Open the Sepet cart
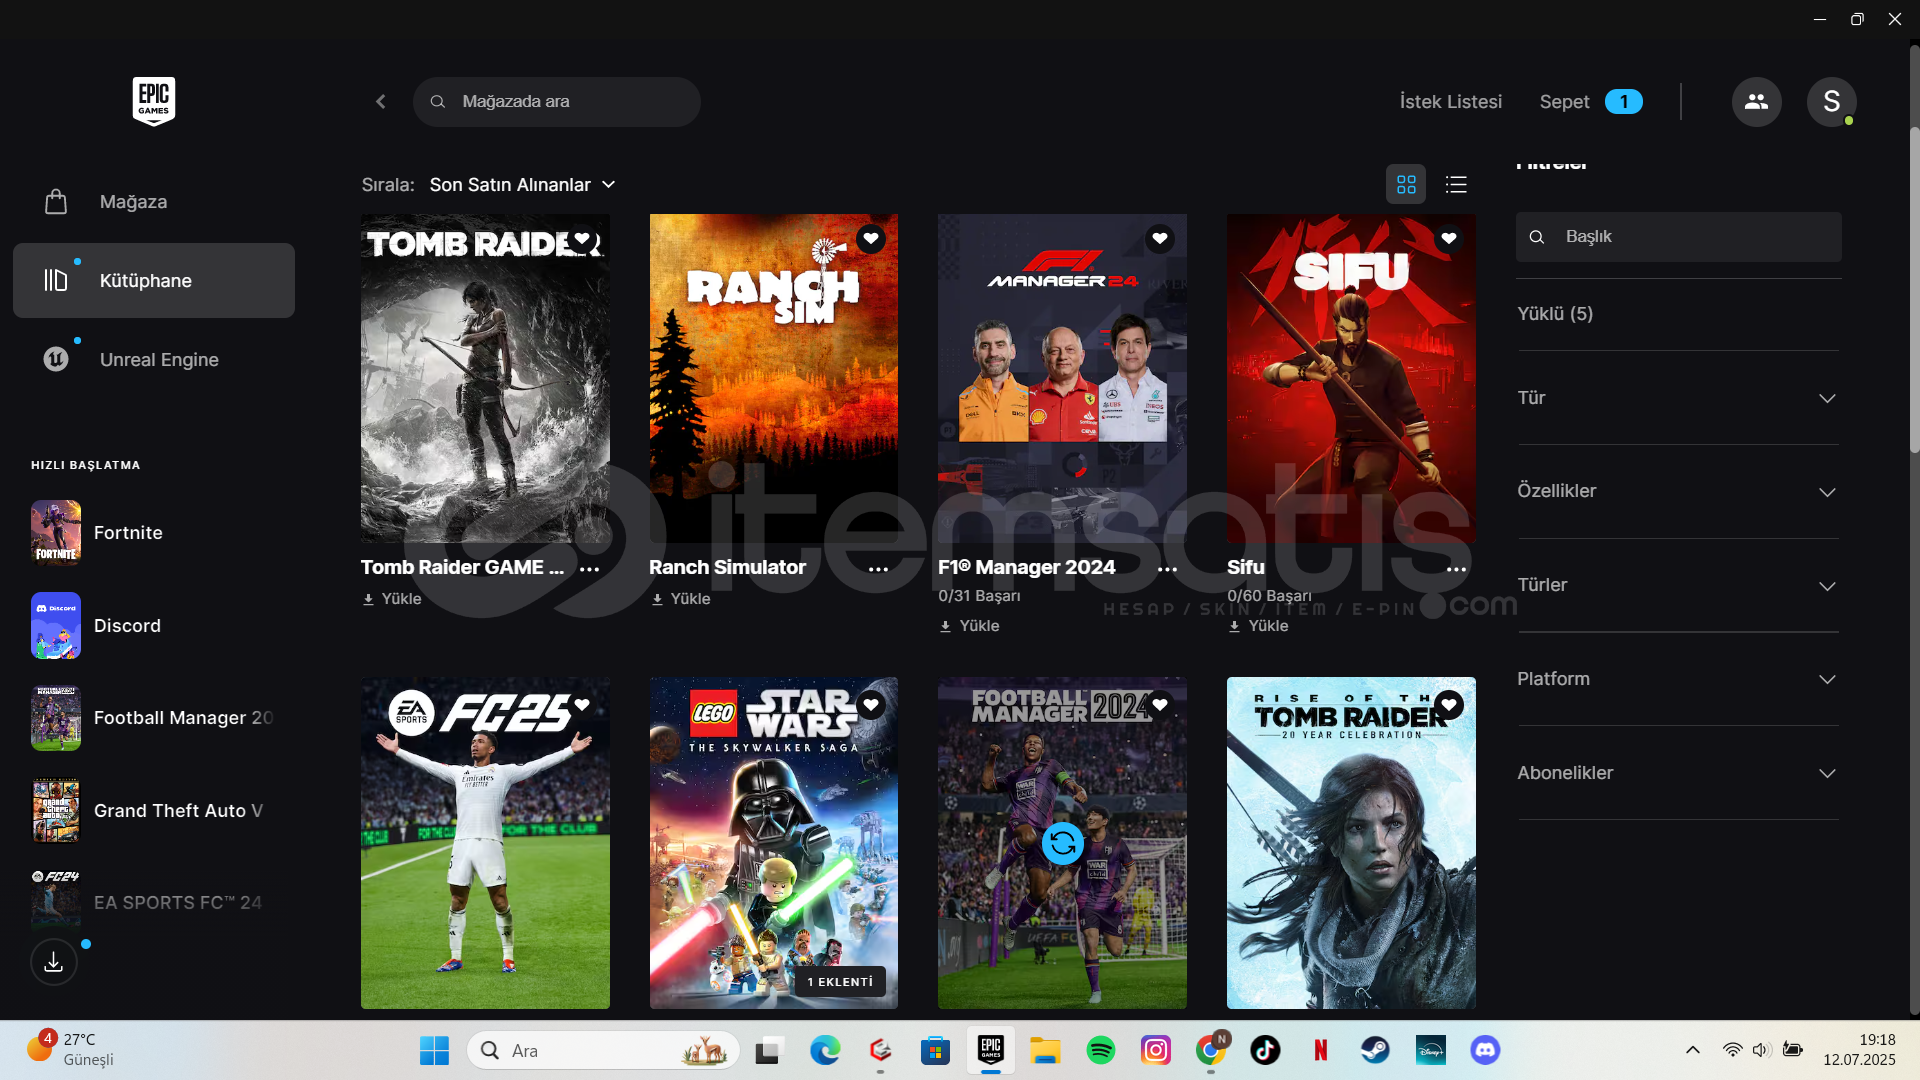Screen dimensions: 1920x1080 (x=1591, y=102)
